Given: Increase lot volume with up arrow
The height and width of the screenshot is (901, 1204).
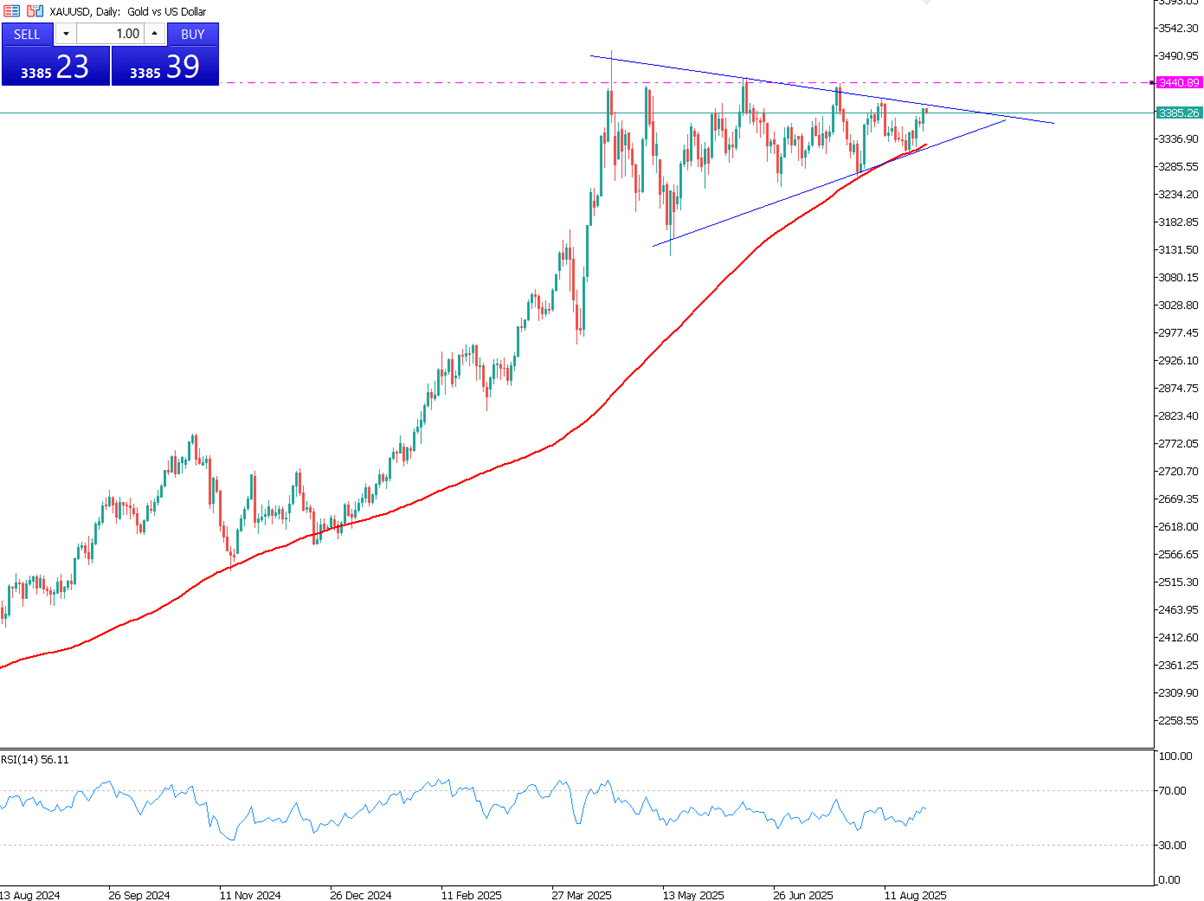Looking at the screenshot, I should pyautogui.click(x=155, y=34).
